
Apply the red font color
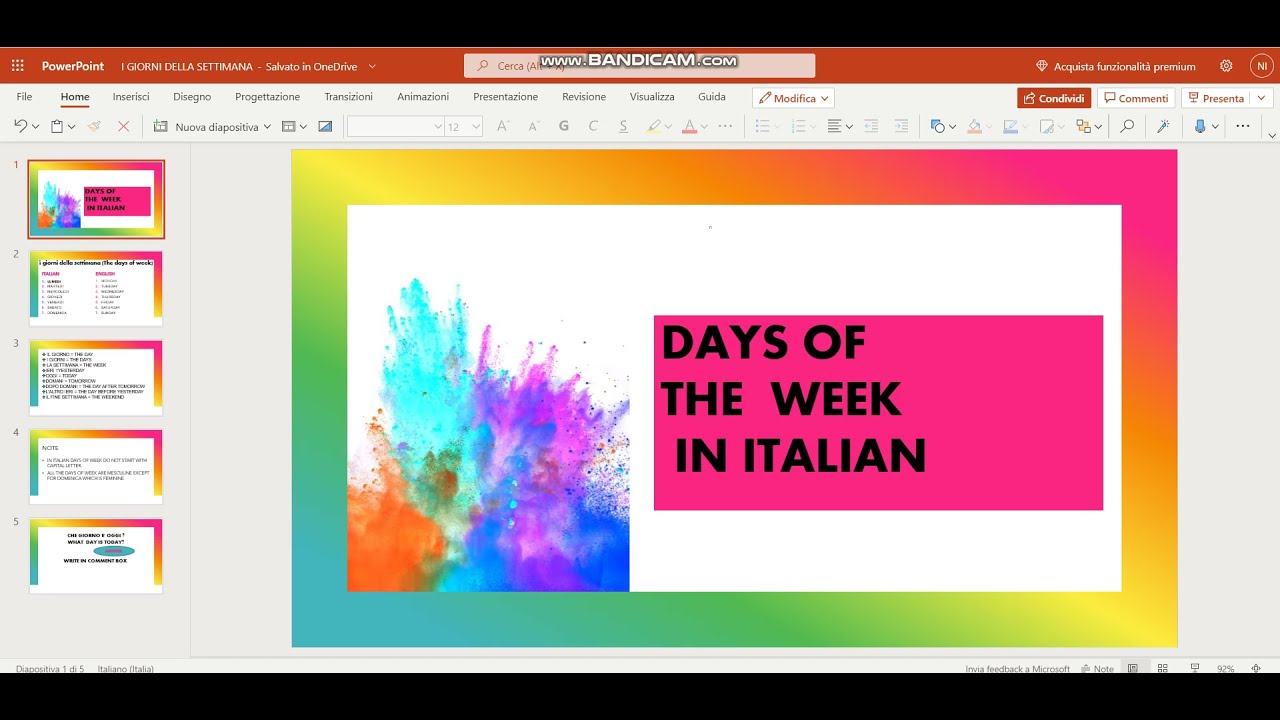(688, 126)
